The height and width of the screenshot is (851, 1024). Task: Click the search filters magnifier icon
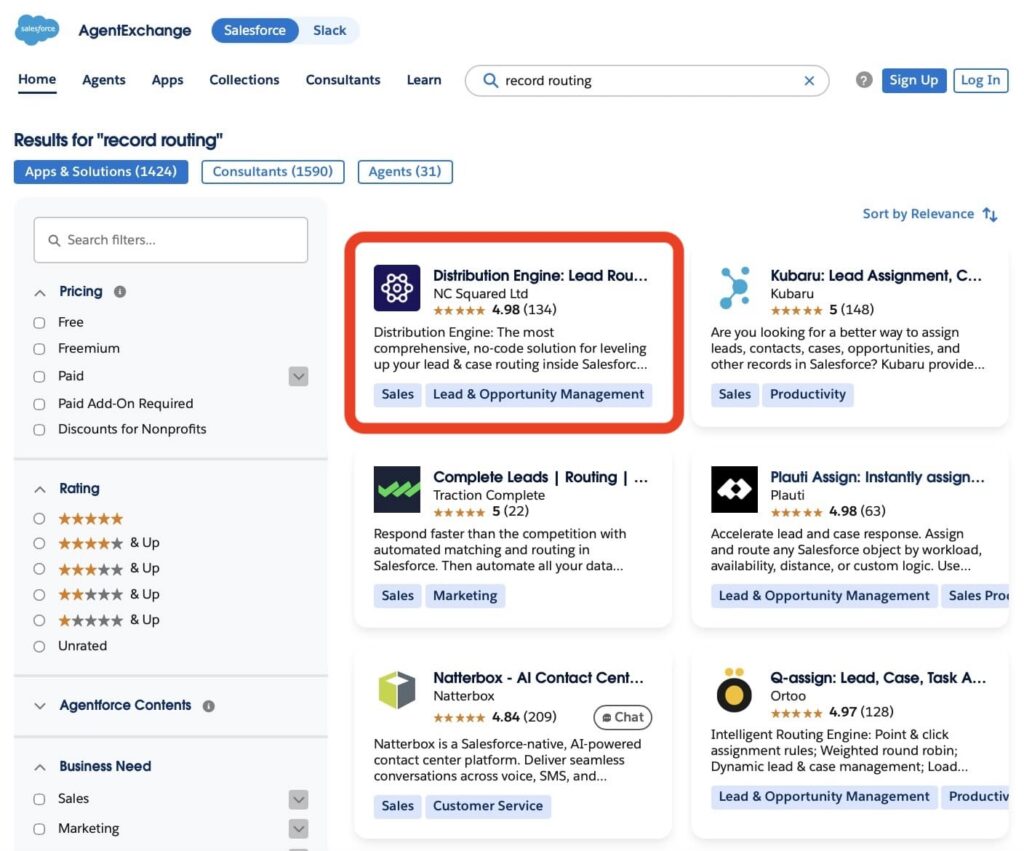[54, 240]
